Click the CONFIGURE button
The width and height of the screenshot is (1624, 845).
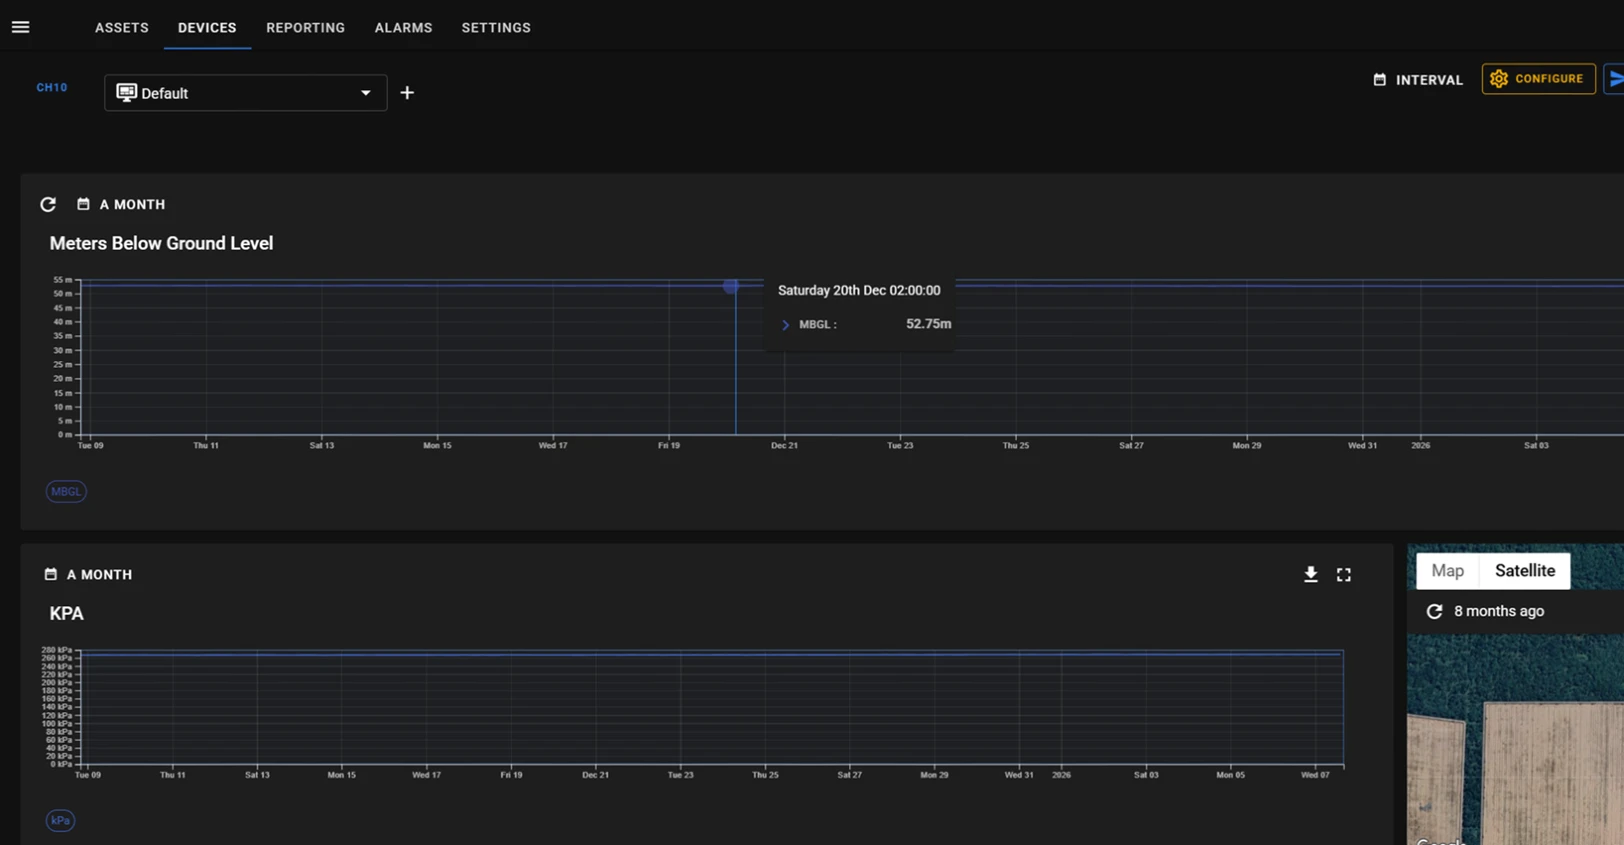point(1538,79)
